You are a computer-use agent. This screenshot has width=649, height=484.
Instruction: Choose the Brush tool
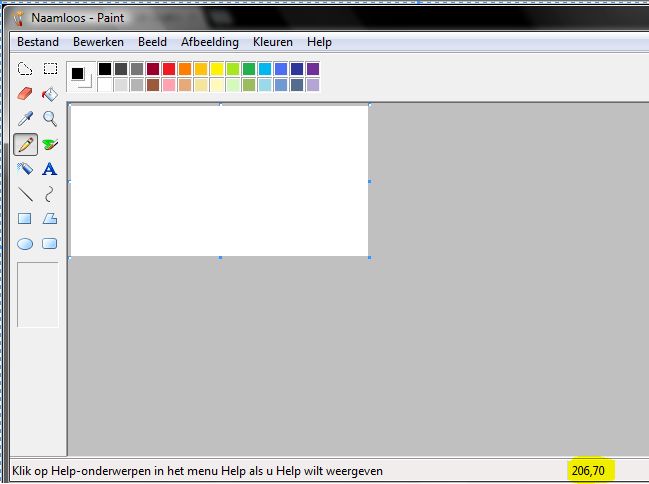pos(50,144)
